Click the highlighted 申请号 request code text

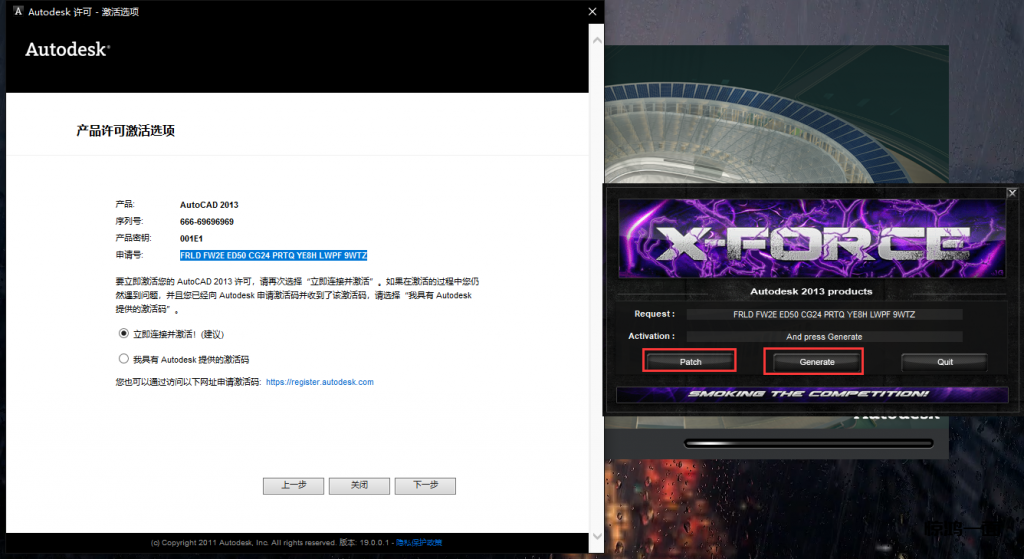coord(273,255)
